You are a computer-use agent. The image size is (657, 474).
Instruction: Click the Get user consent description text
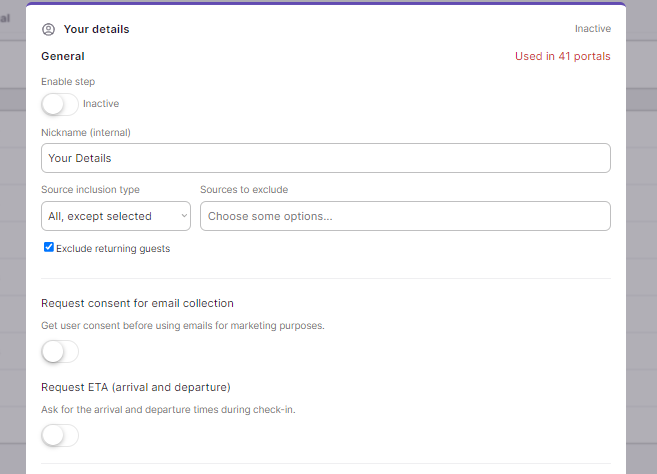pyautogui.click(x=183, y=326)
